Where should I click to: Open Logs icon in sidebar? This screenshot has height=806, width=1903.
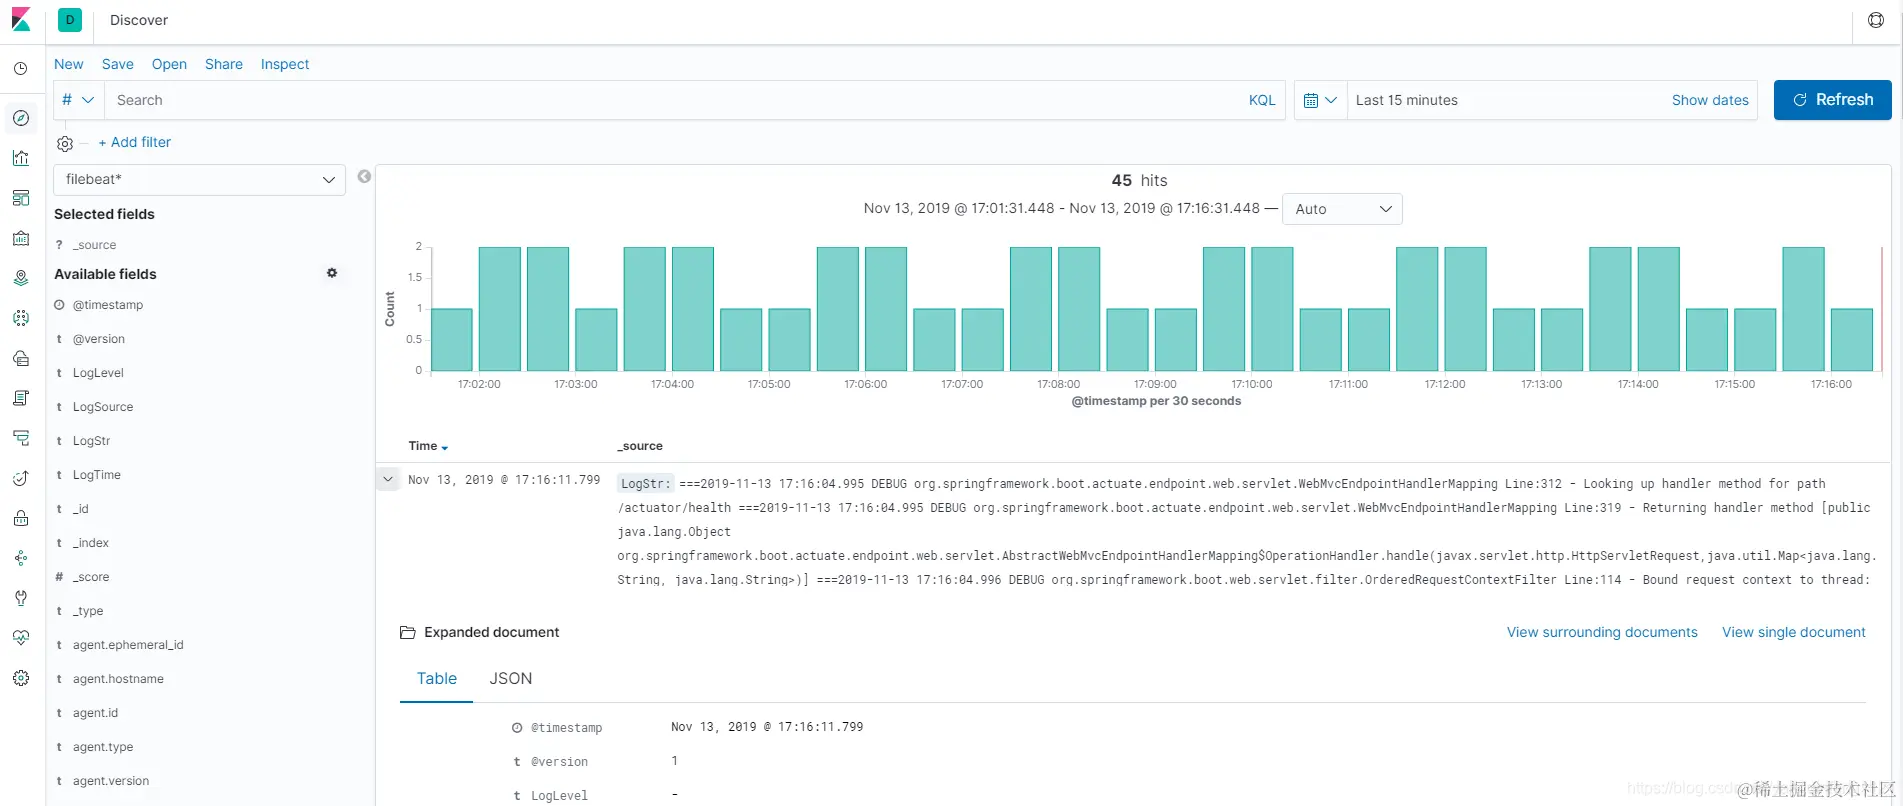21,398
